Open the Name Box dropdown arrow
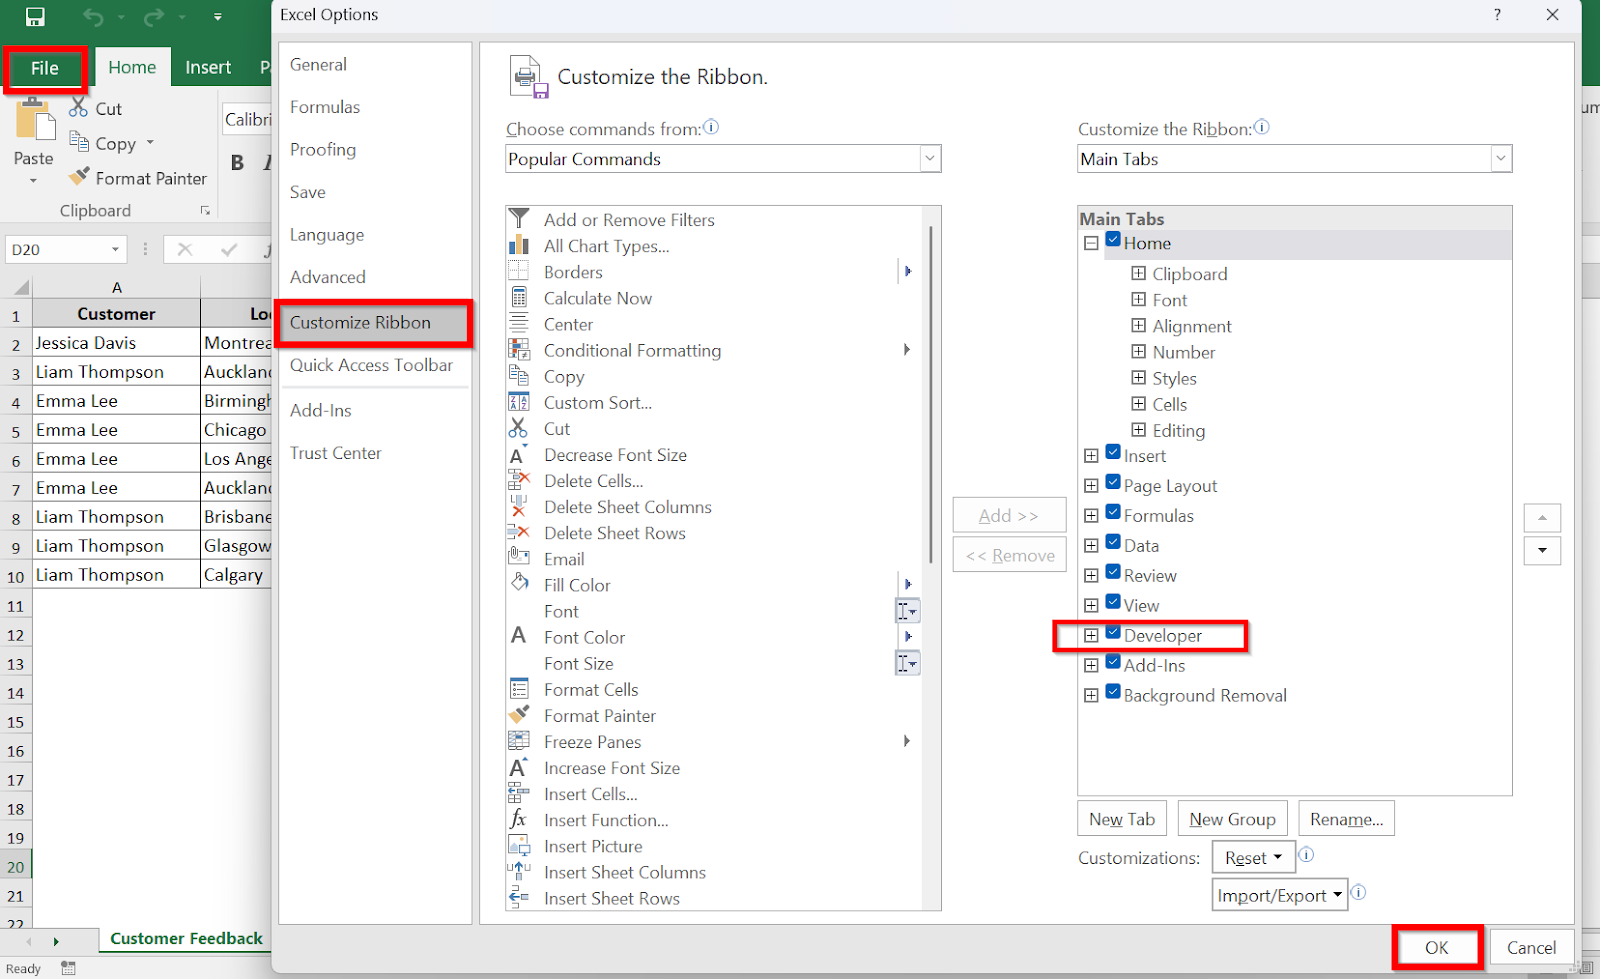 (x=115, y=250)
